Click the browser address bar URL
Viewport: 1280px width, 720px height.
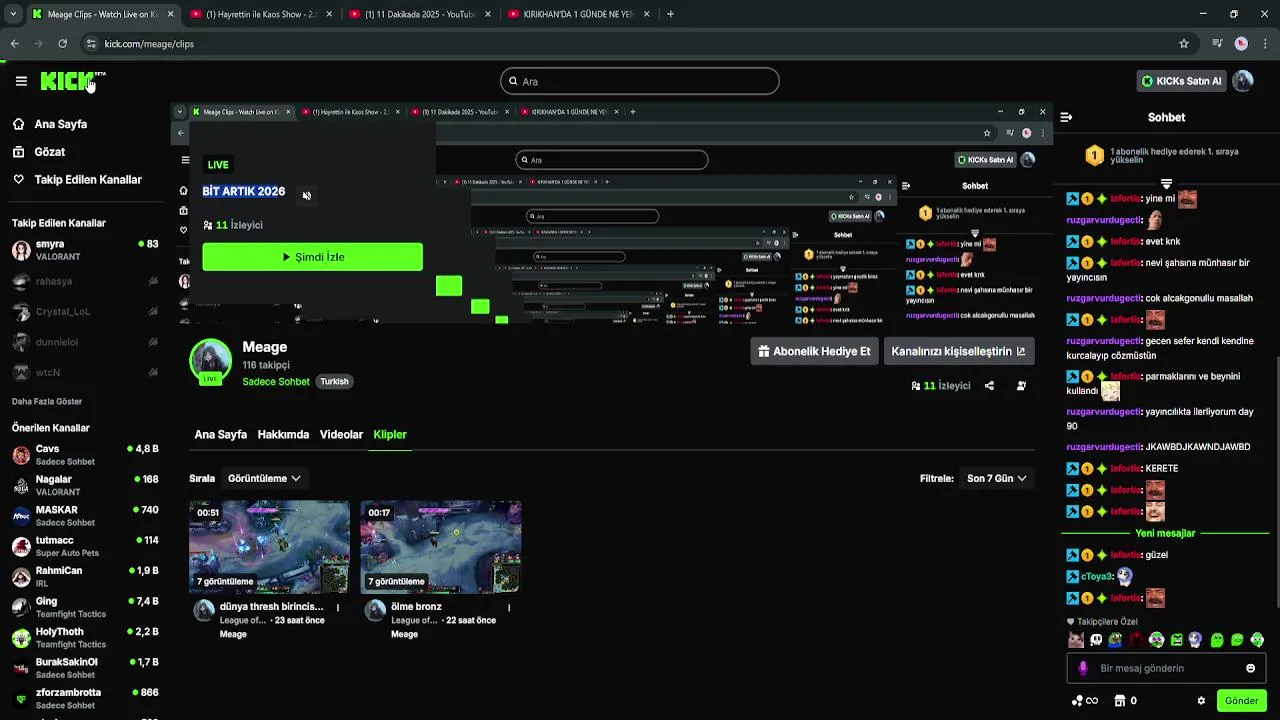point(150,44)
